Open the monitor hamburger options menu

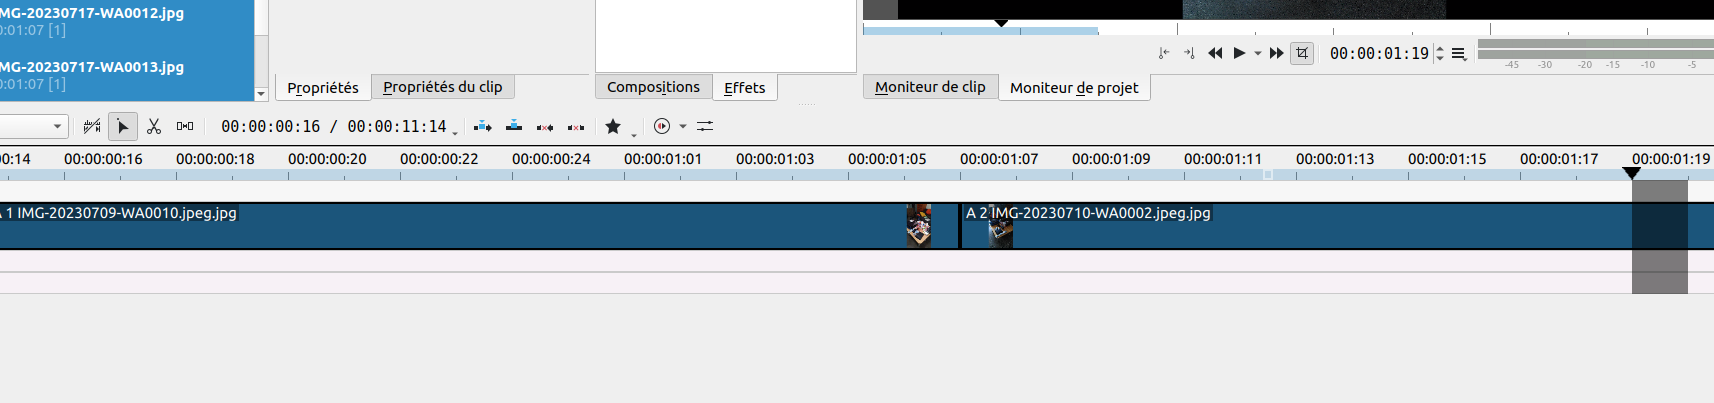click(1459, 54)
